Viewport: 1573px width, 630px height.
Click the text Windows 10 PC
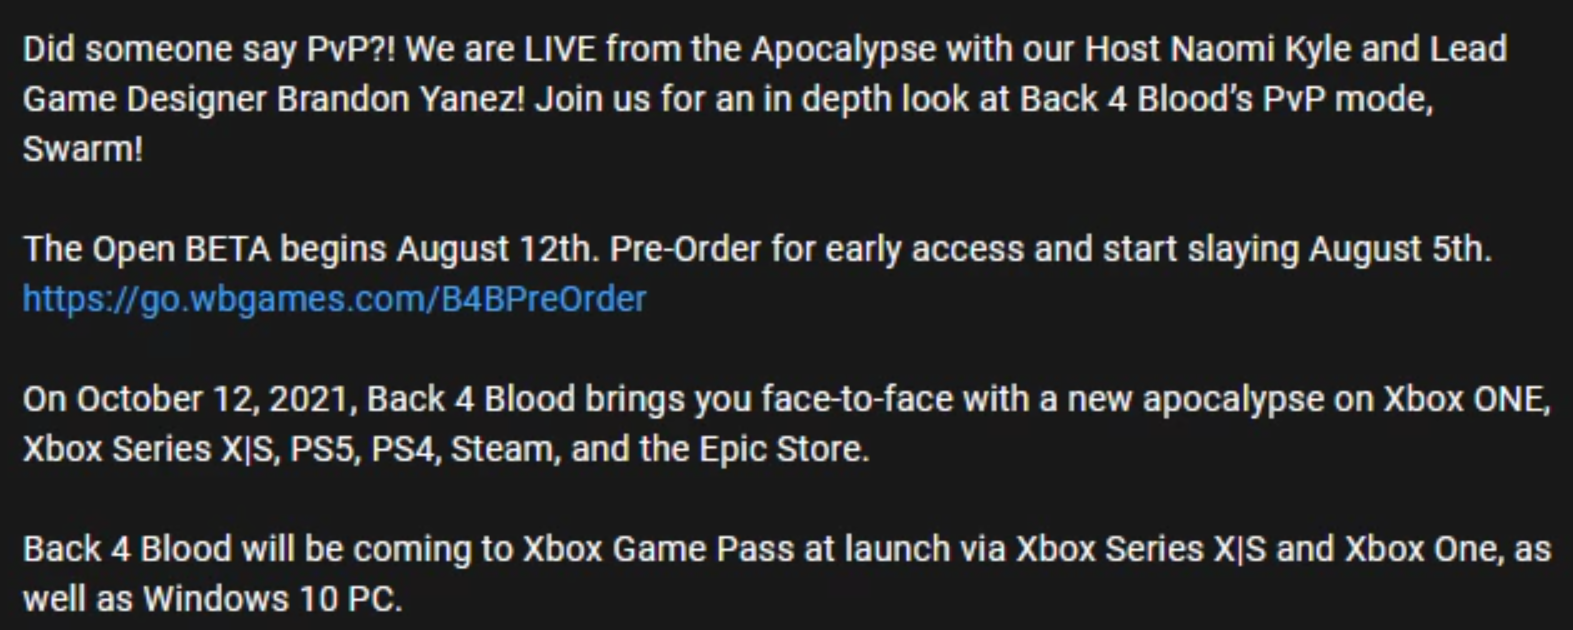tap(270, 599)
